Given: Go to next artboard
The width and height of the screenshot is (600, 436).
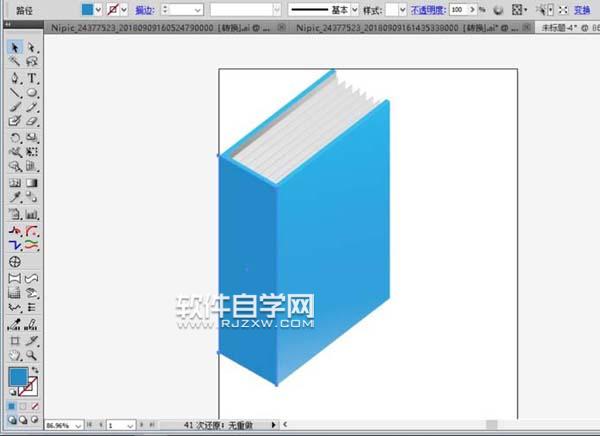Looking at the screenshot, I should (142, 425).
